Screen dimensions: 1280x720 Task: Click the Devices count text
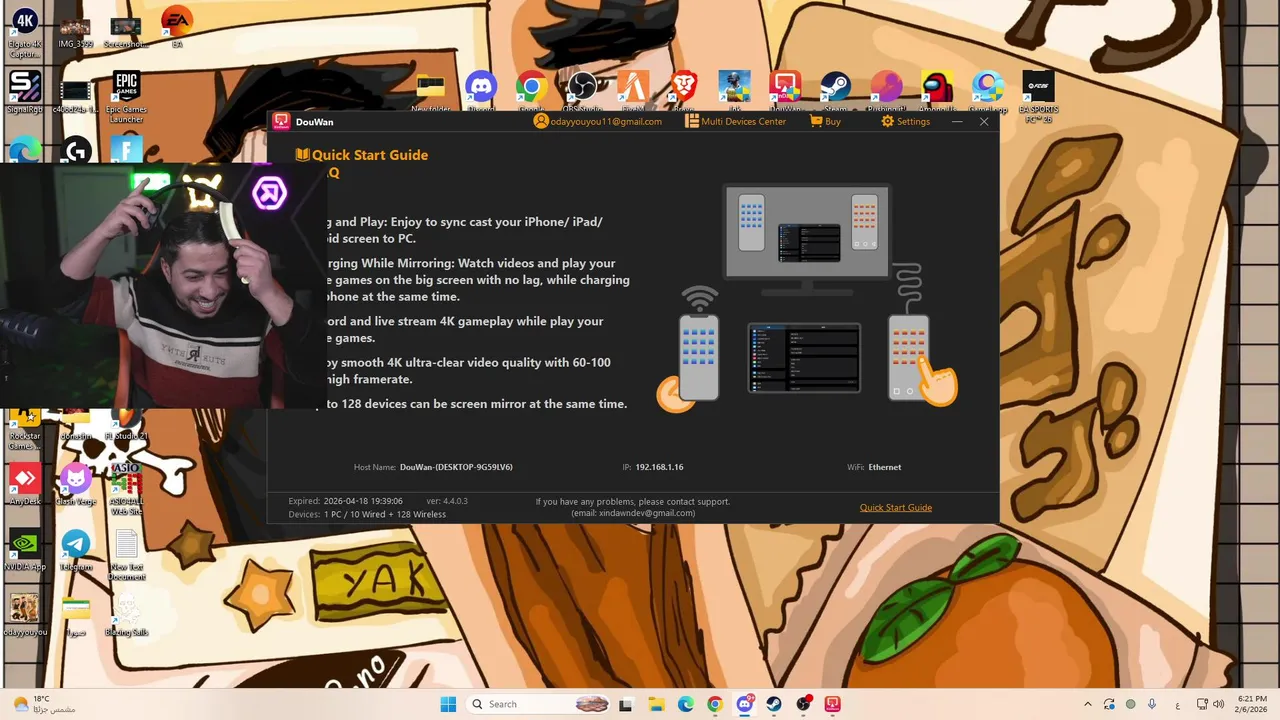pos(367,514)
